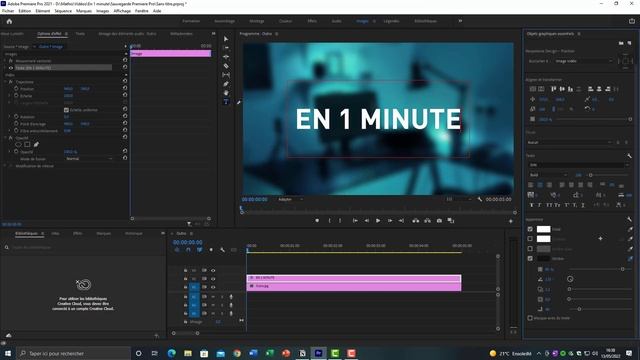Step back one frame
The image size is (640, 360).
[x=367, y=220]
